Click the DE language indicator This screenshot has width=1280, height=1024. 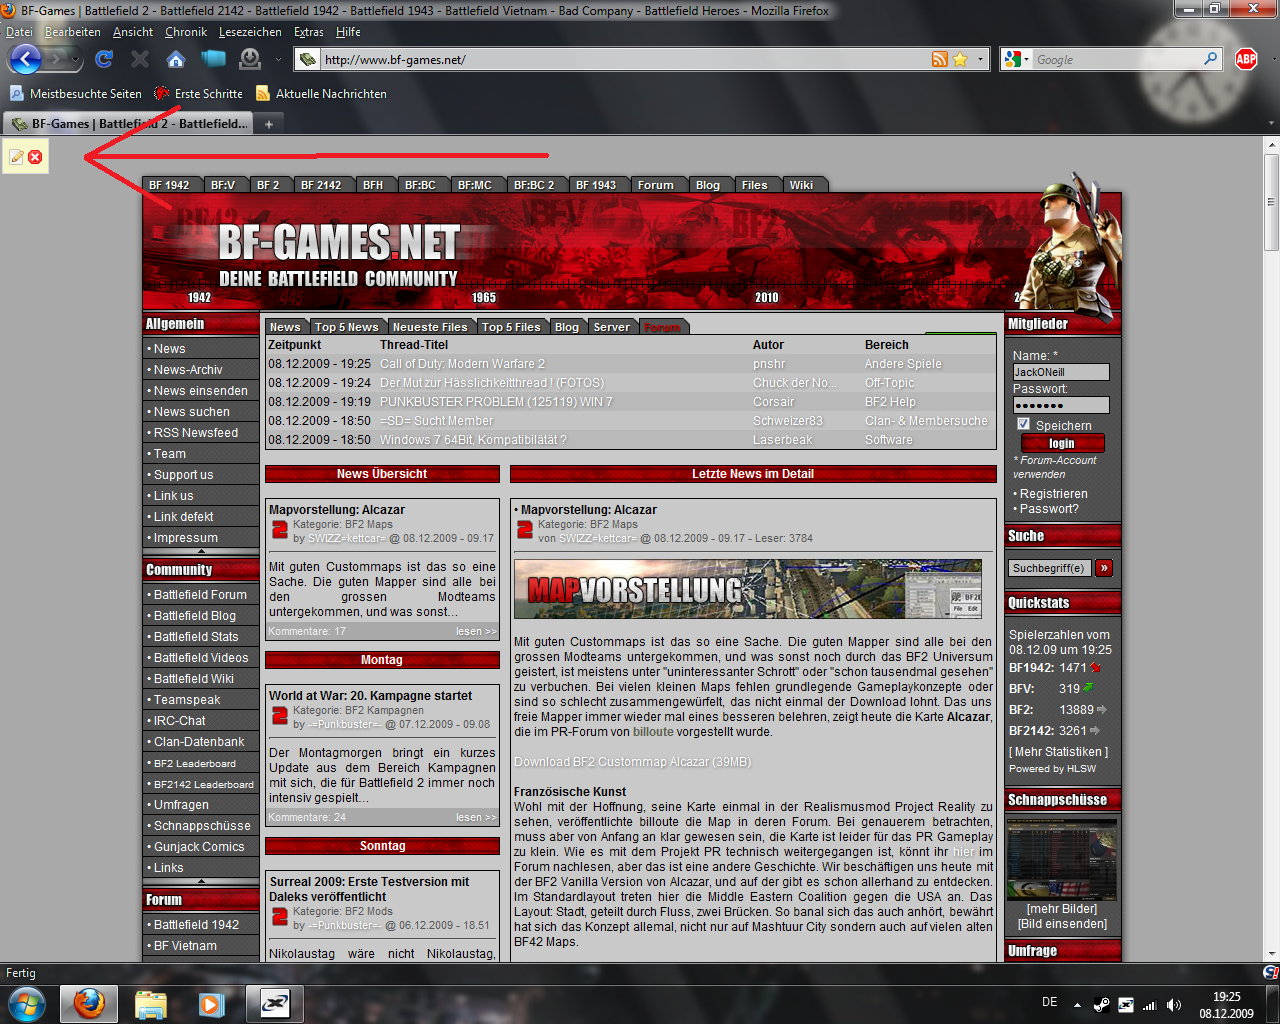(x=1049, y=1002)
